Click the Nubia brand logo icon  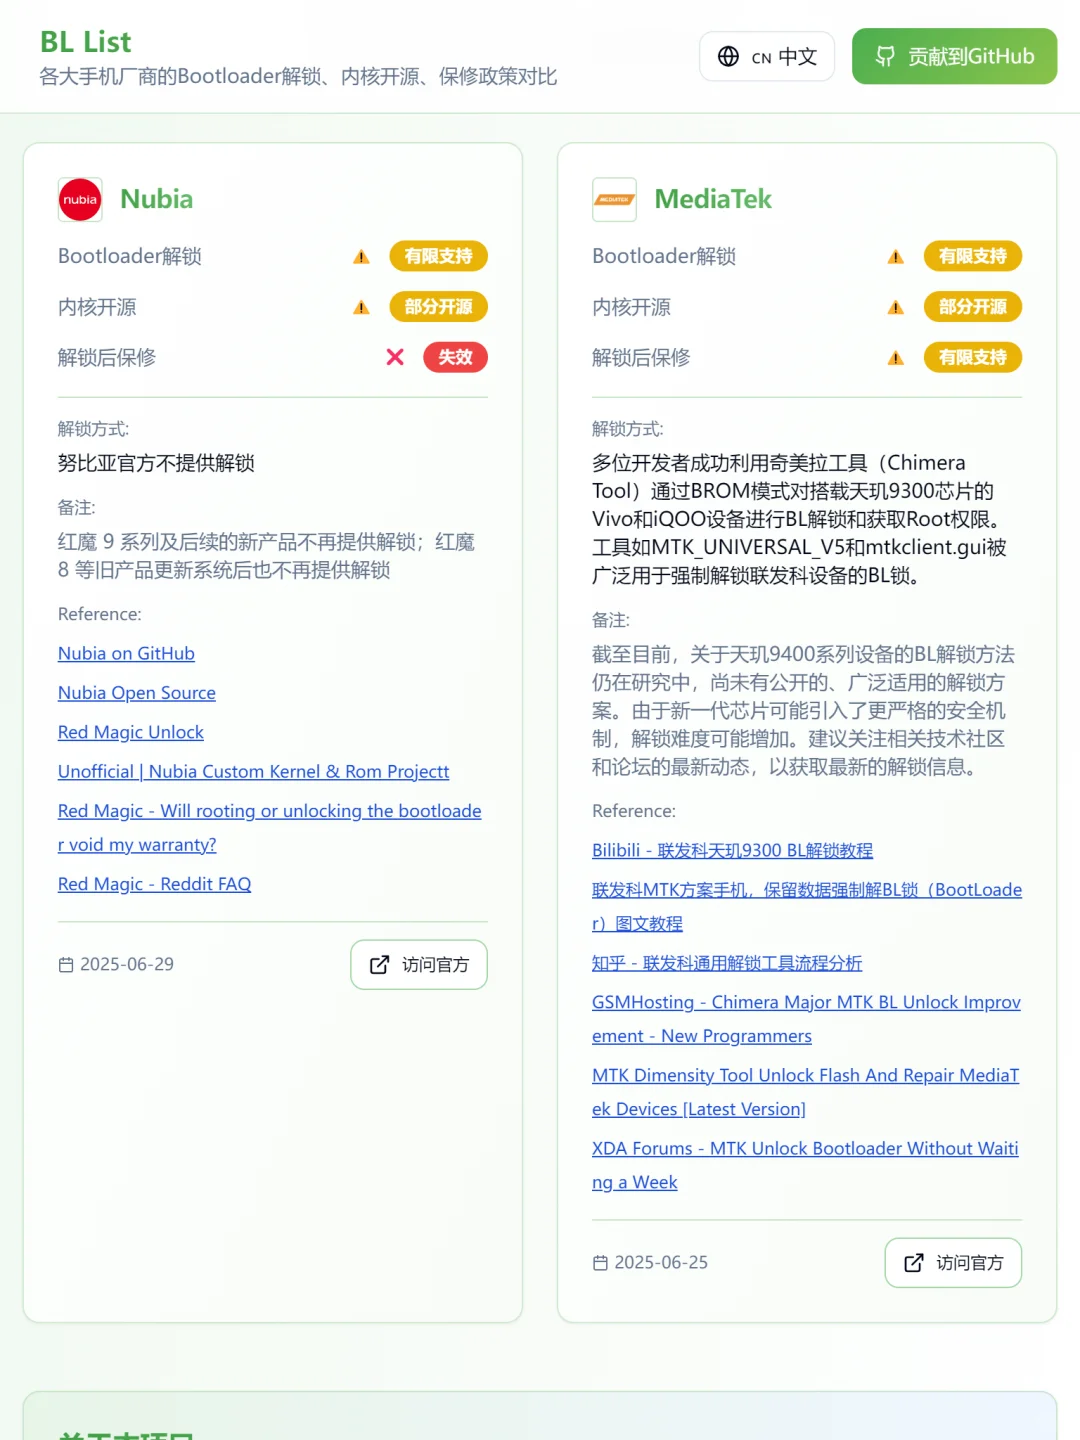click(x=80, y=199)
